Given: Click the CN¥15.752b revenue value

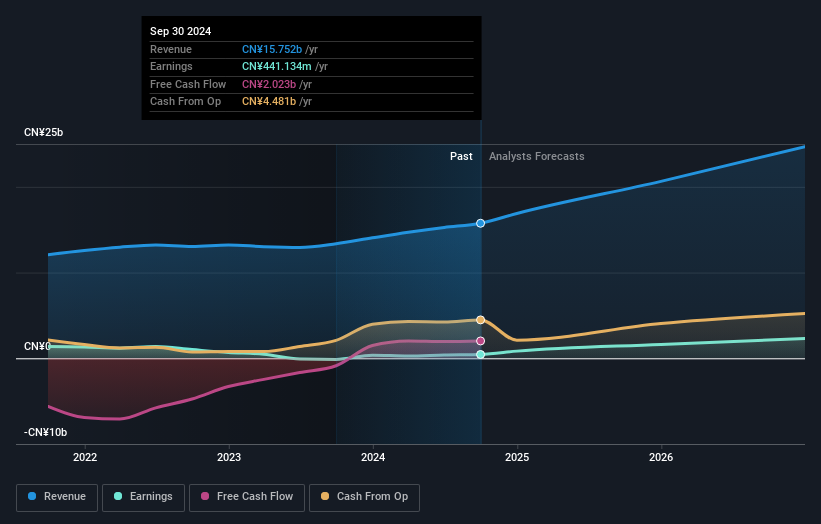Looking at the screenshot, I should pos(272,49).
